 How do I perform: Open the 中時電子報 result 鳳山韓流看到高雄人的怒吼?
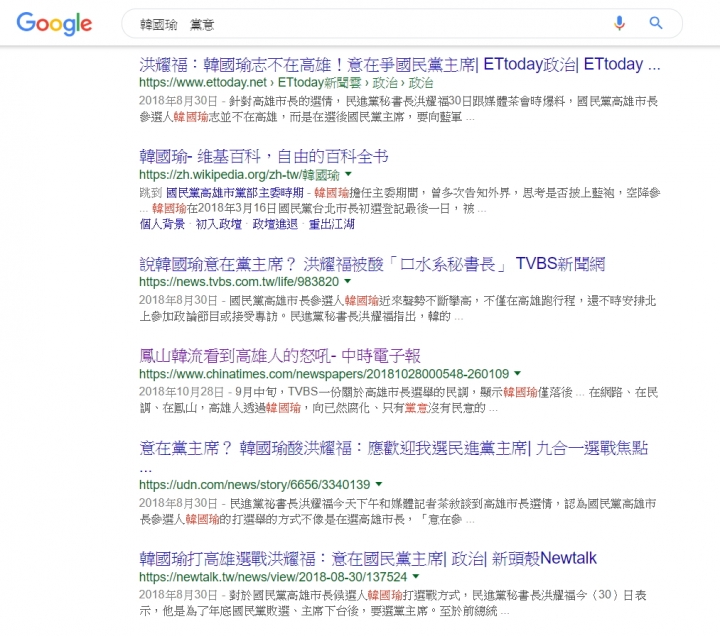[280, 356]
